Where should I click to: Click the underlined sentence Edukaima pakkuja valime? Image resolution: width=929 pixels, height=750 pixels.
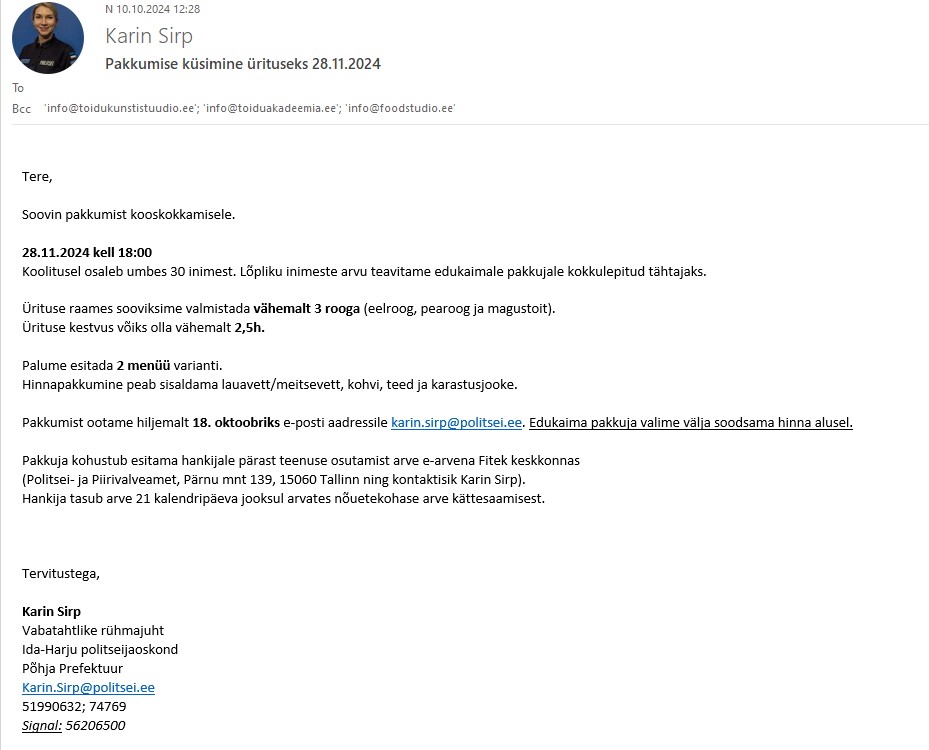[x=691, y=422]
